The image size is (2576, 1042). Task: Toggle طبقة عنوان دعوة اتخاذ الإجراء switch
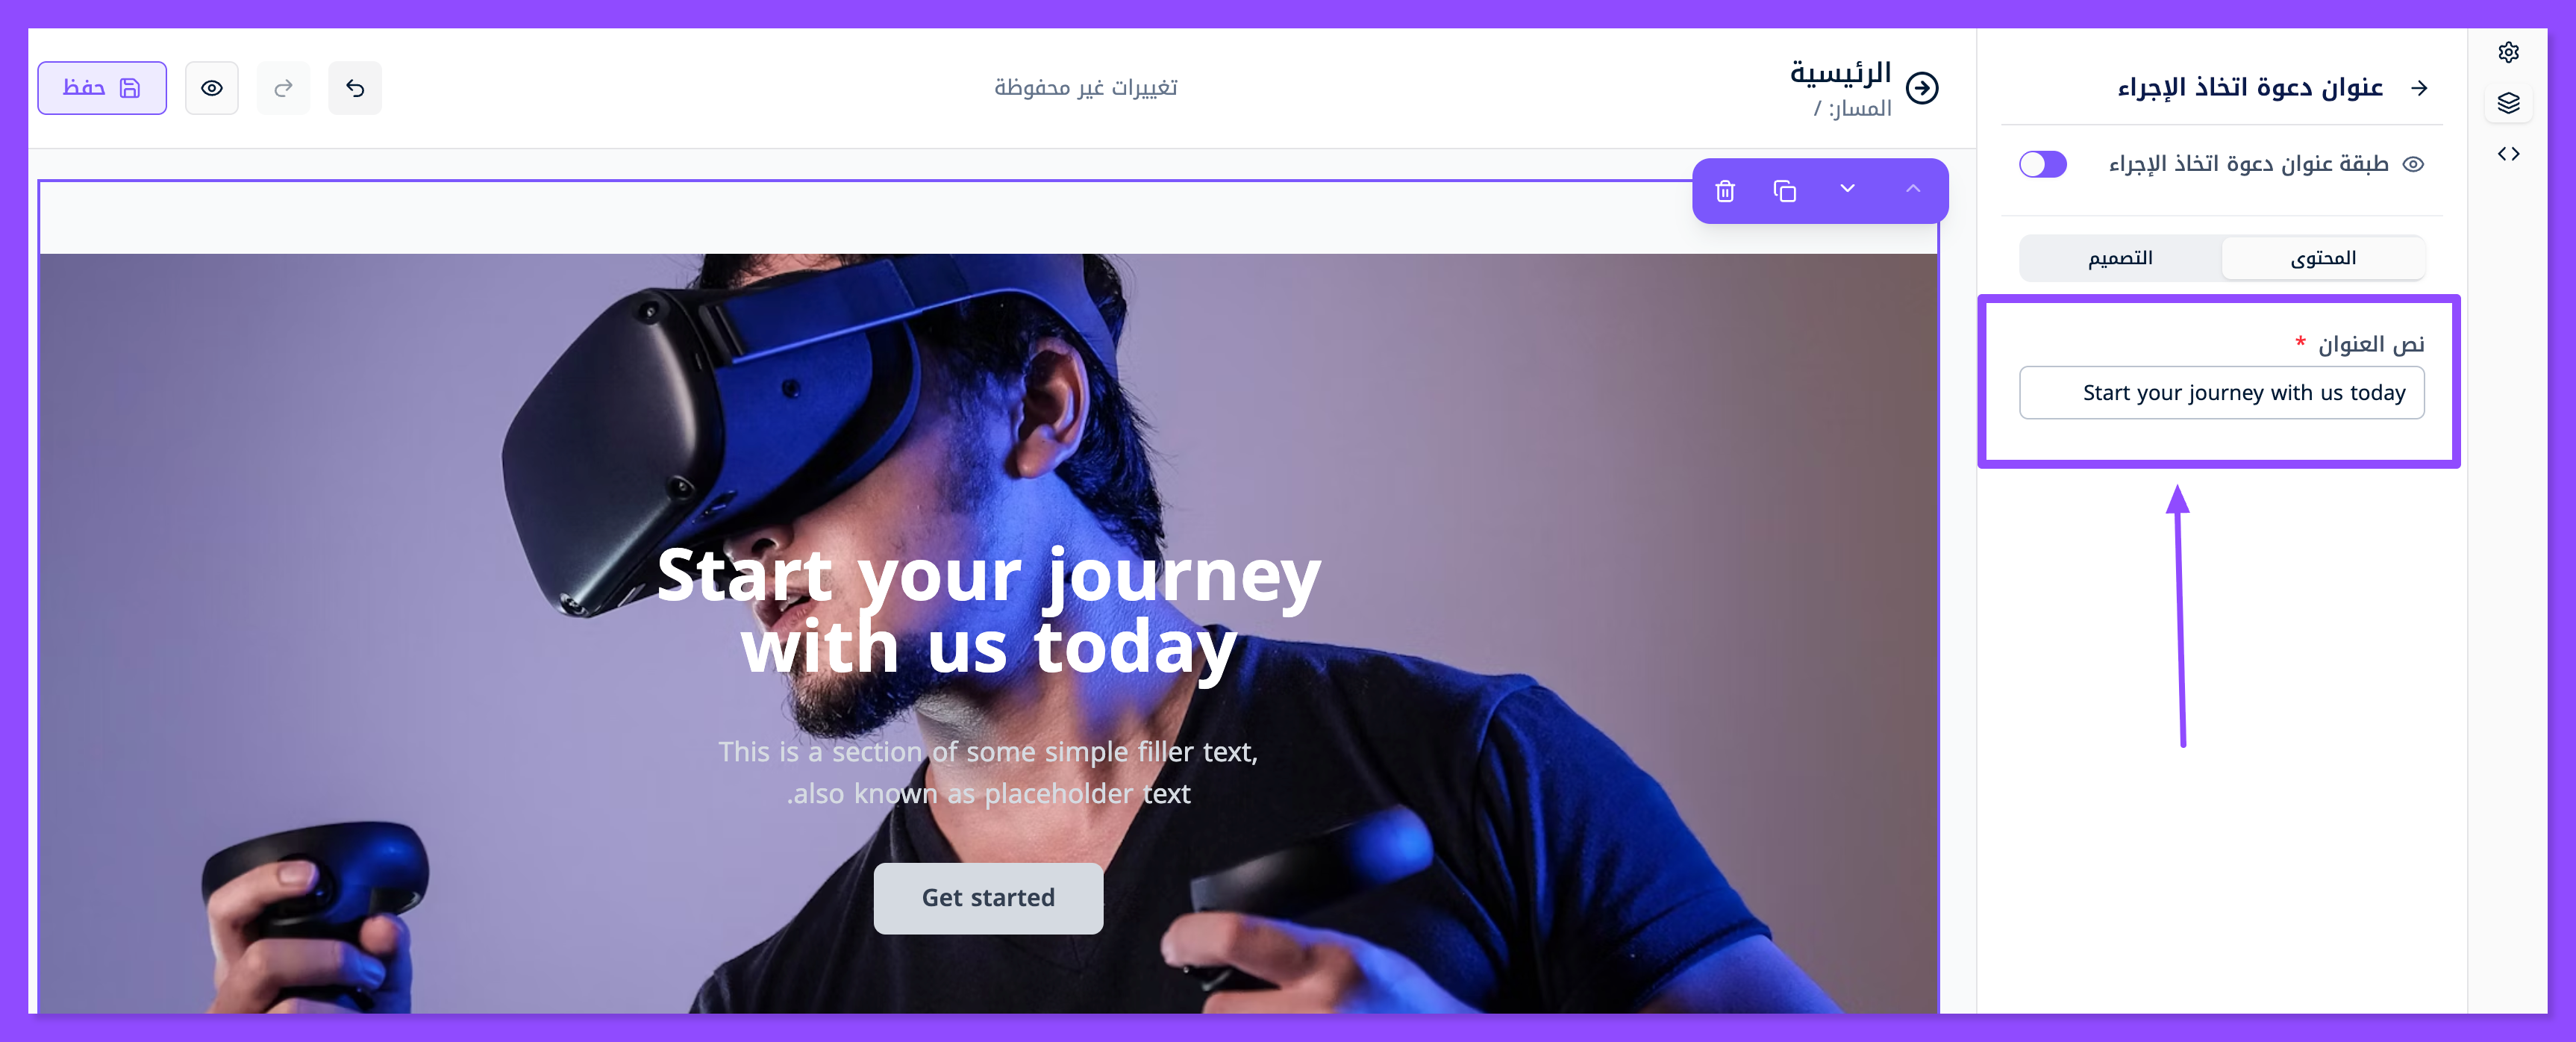coord(2043,164)
